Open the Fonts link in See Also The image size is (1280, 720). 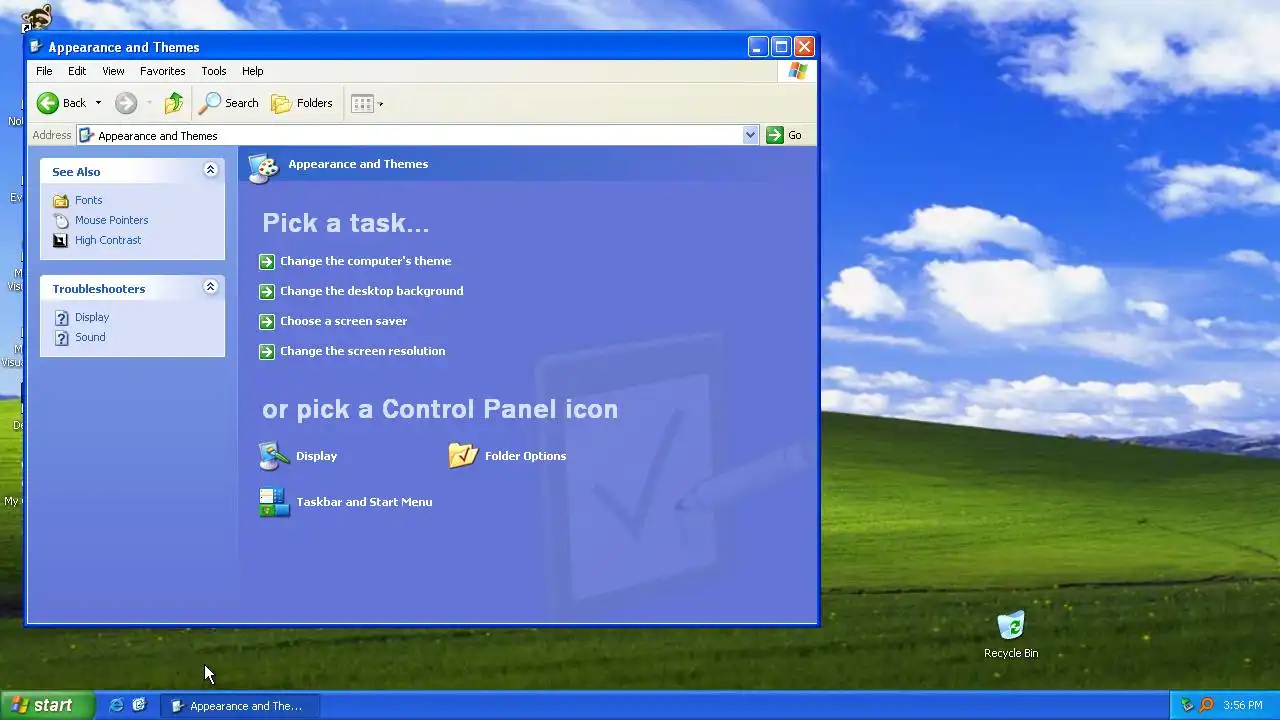(88, 200)
